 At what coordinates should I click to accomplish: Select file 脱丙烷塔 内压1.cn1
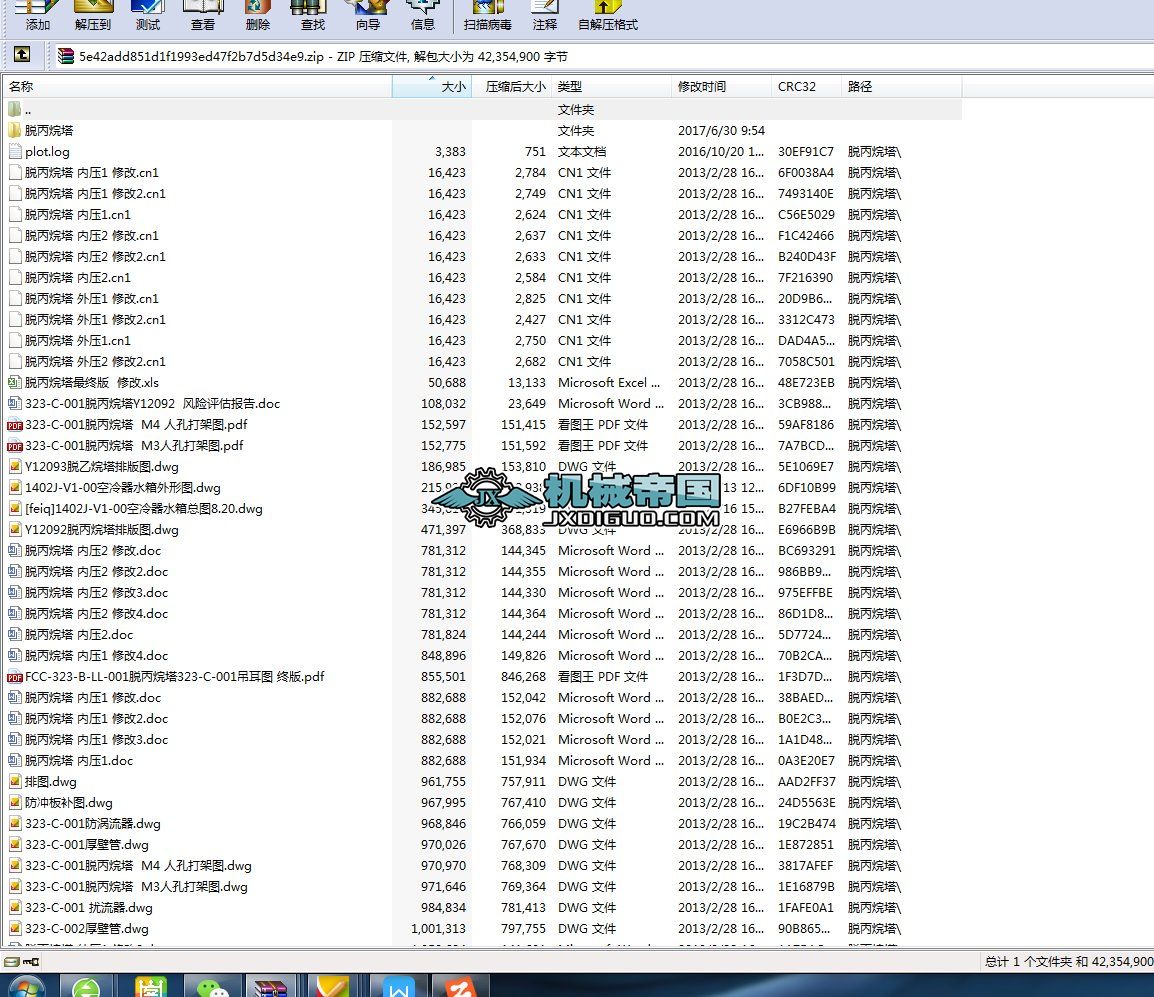coord(78,215)
